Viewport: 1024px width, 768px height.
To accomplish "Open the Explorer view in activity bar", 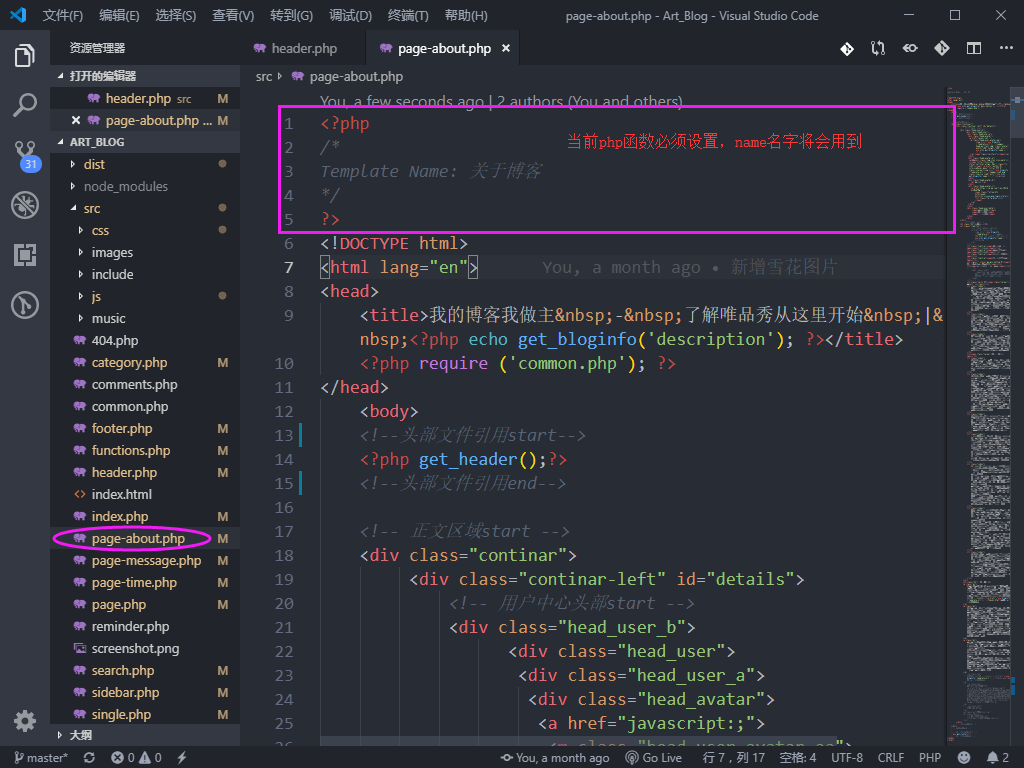I will pos(25,57).
